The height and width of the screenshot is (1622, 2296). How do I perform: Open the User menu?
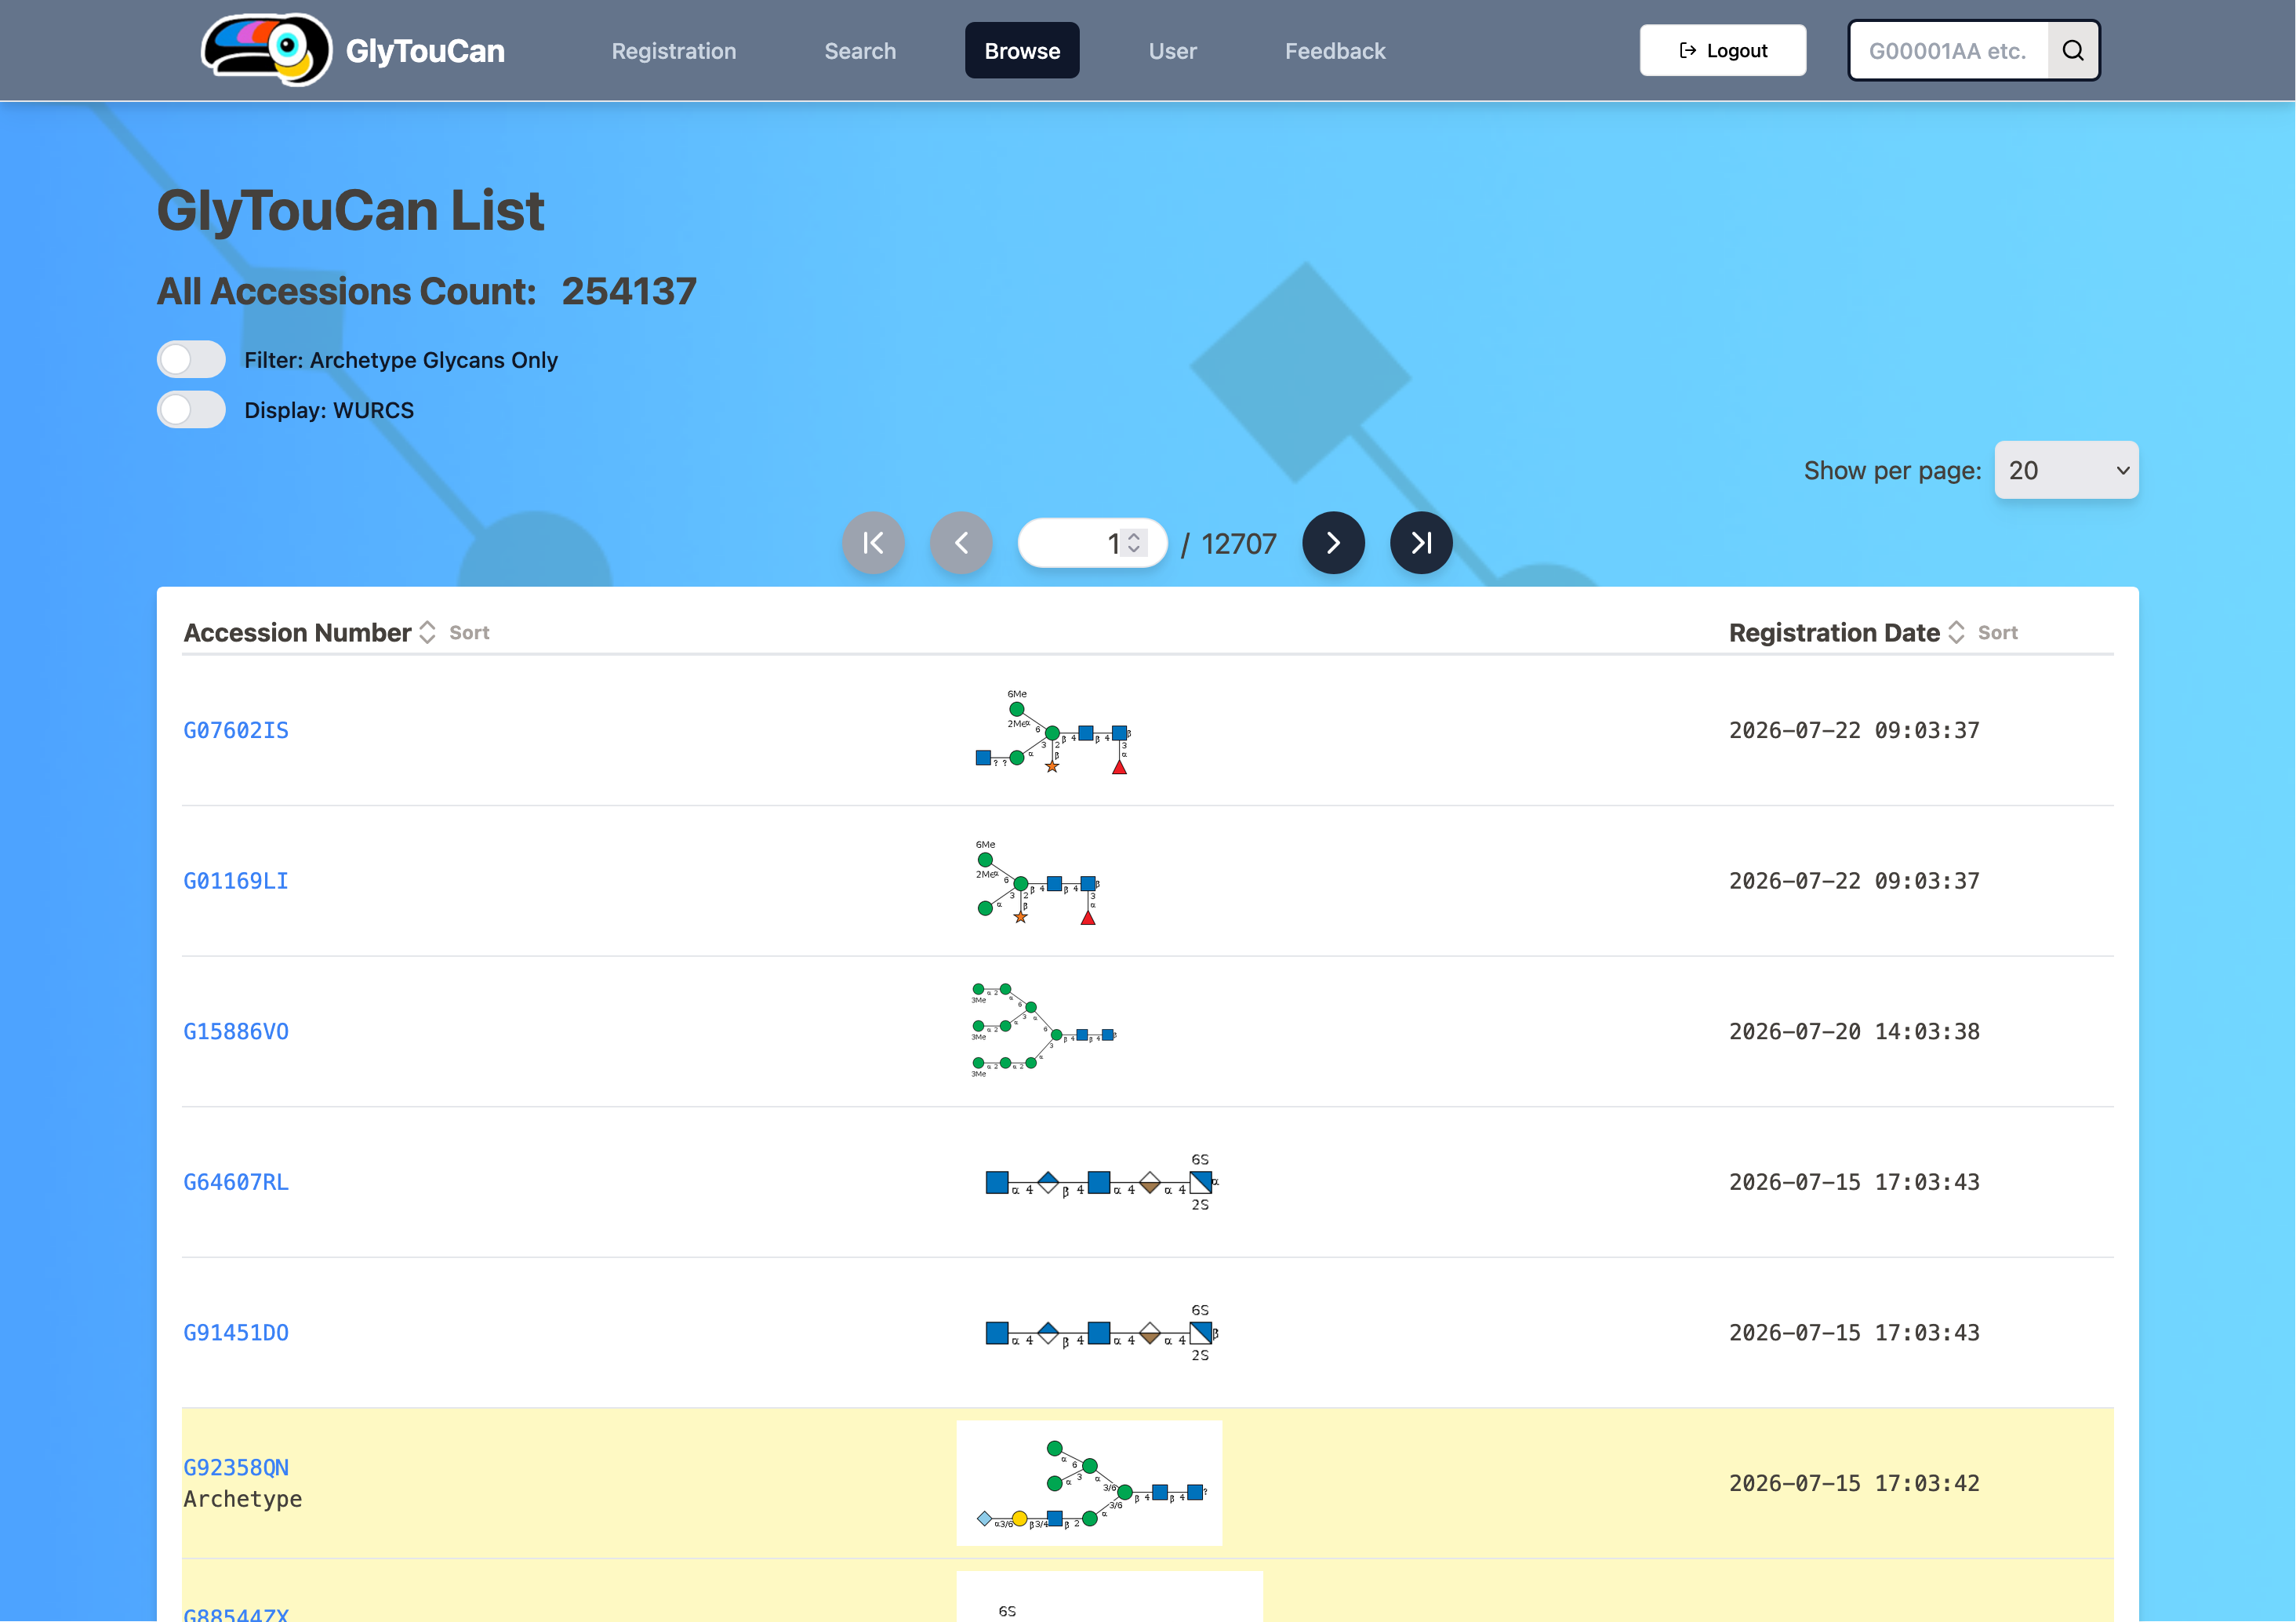click(x=1172, y=51)
